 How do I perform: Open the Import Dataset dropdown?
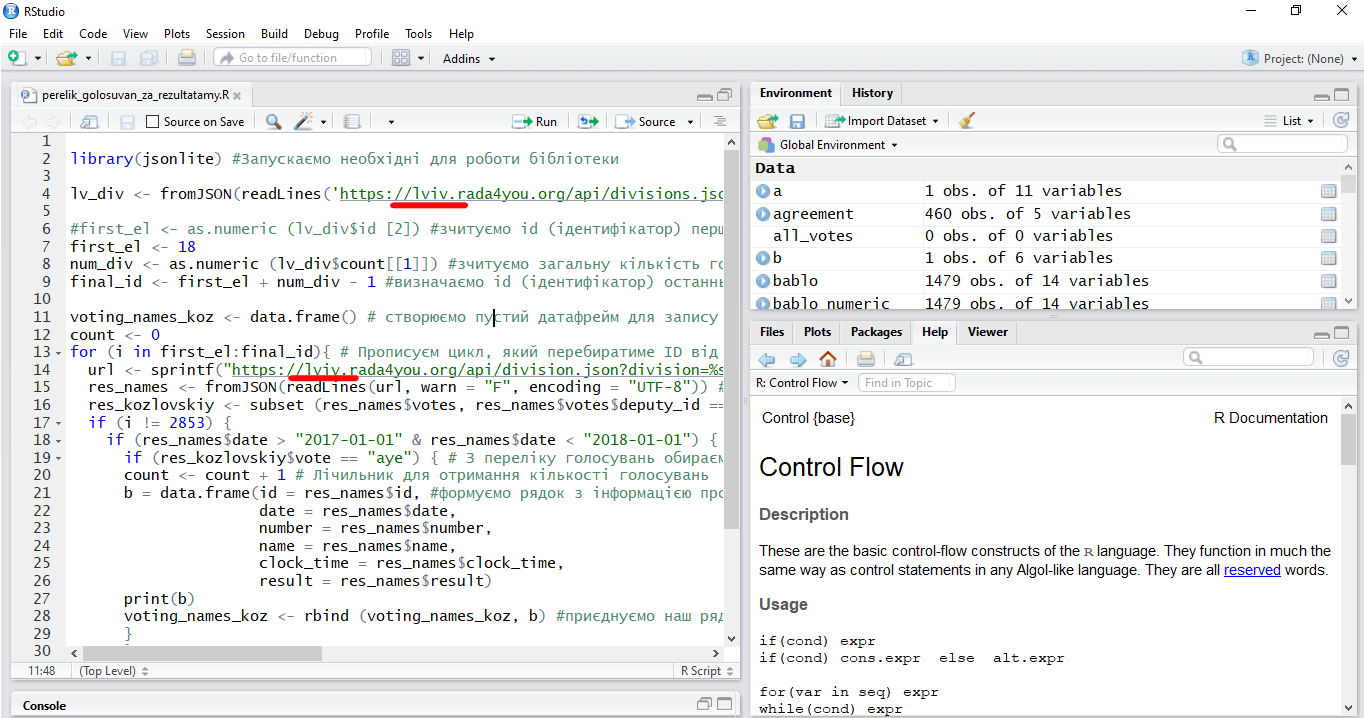point(882,121)
